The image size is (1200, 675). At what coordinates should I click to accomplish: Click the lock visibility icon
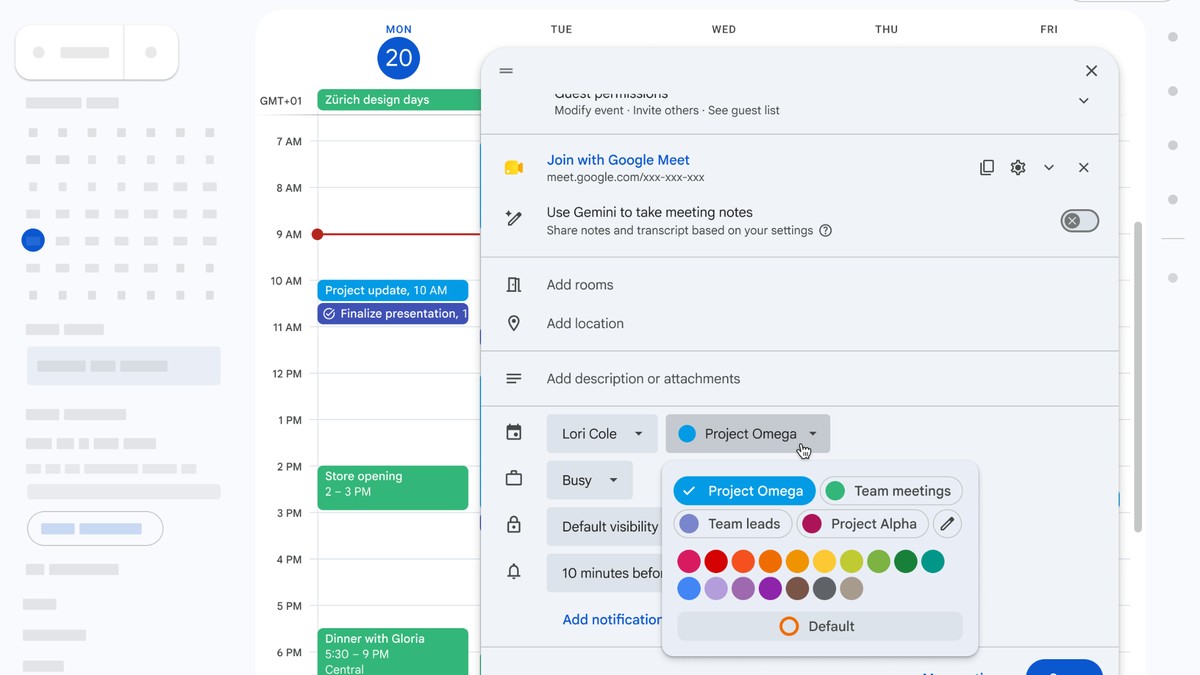pyautogui.click(x=514, y=525)
